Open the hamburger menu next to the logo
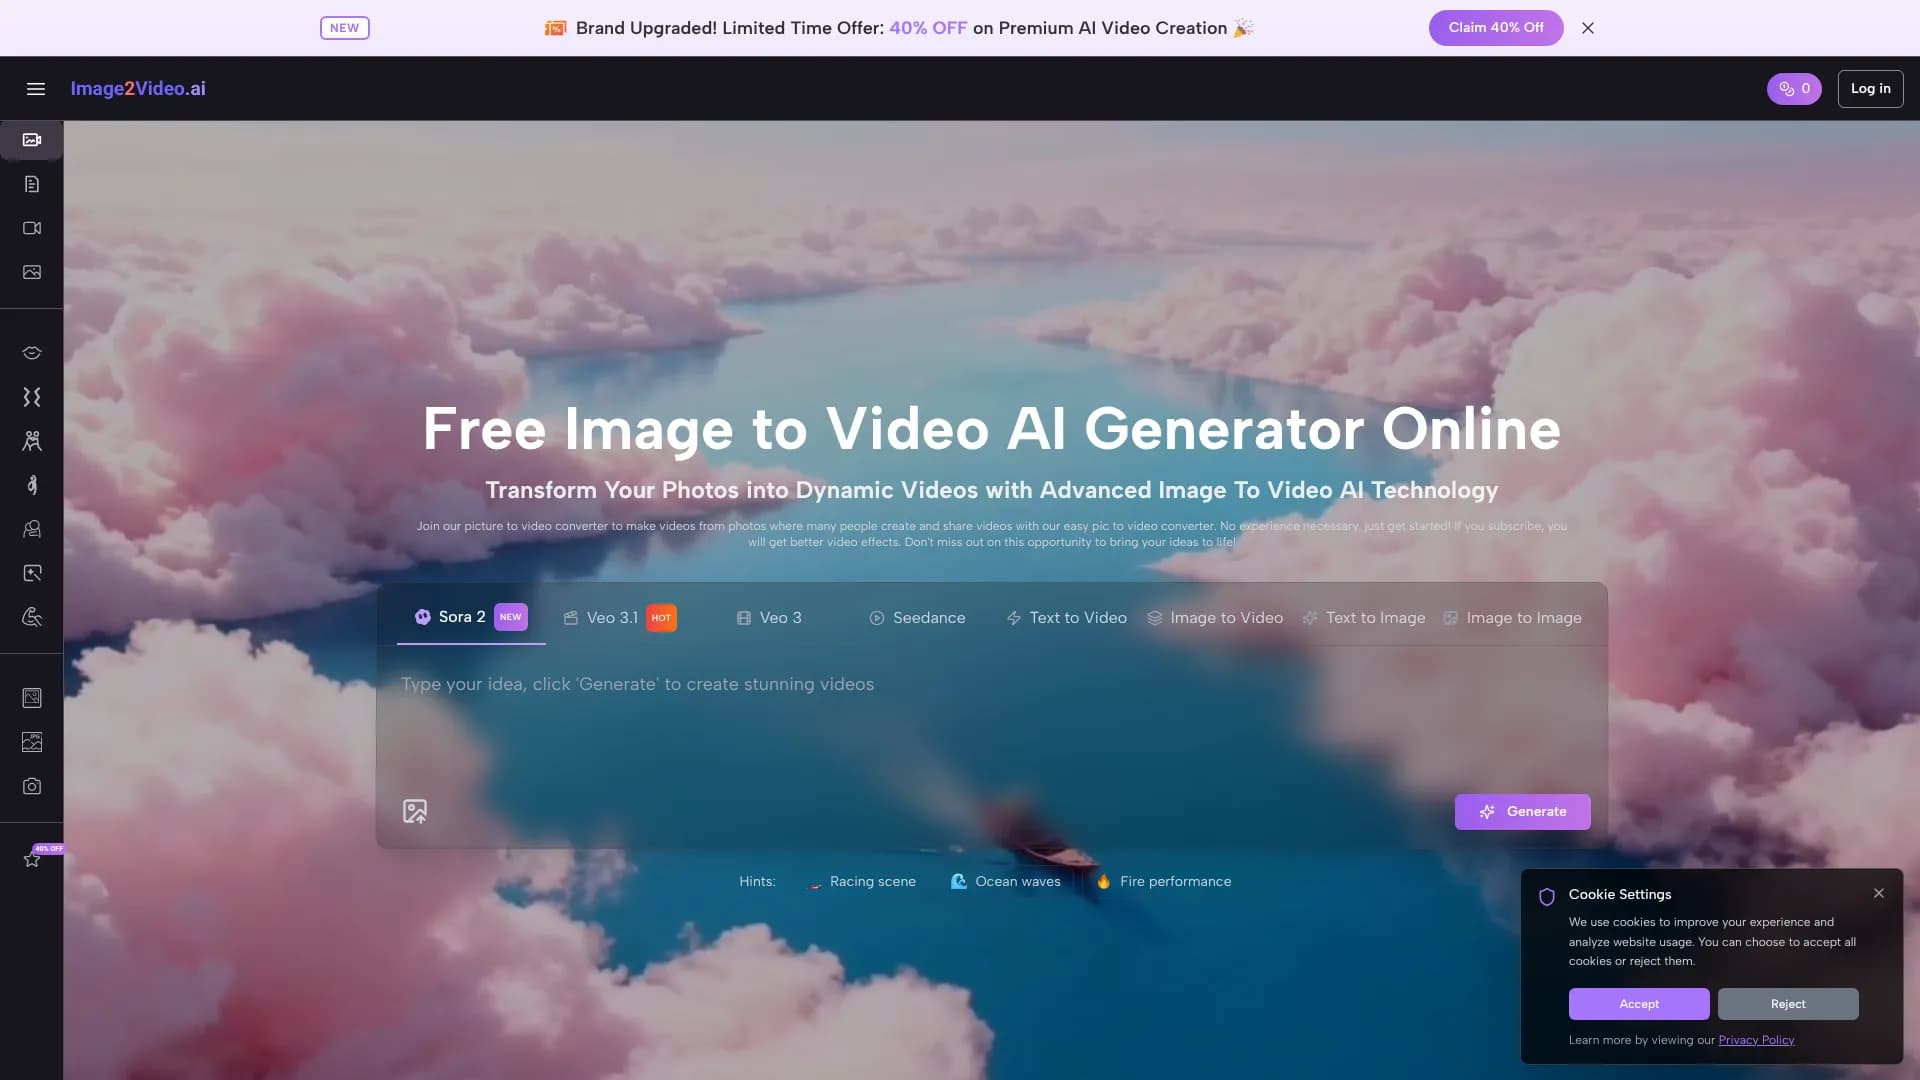This screenshot has width=1920, height=1080. coord(35,89)
